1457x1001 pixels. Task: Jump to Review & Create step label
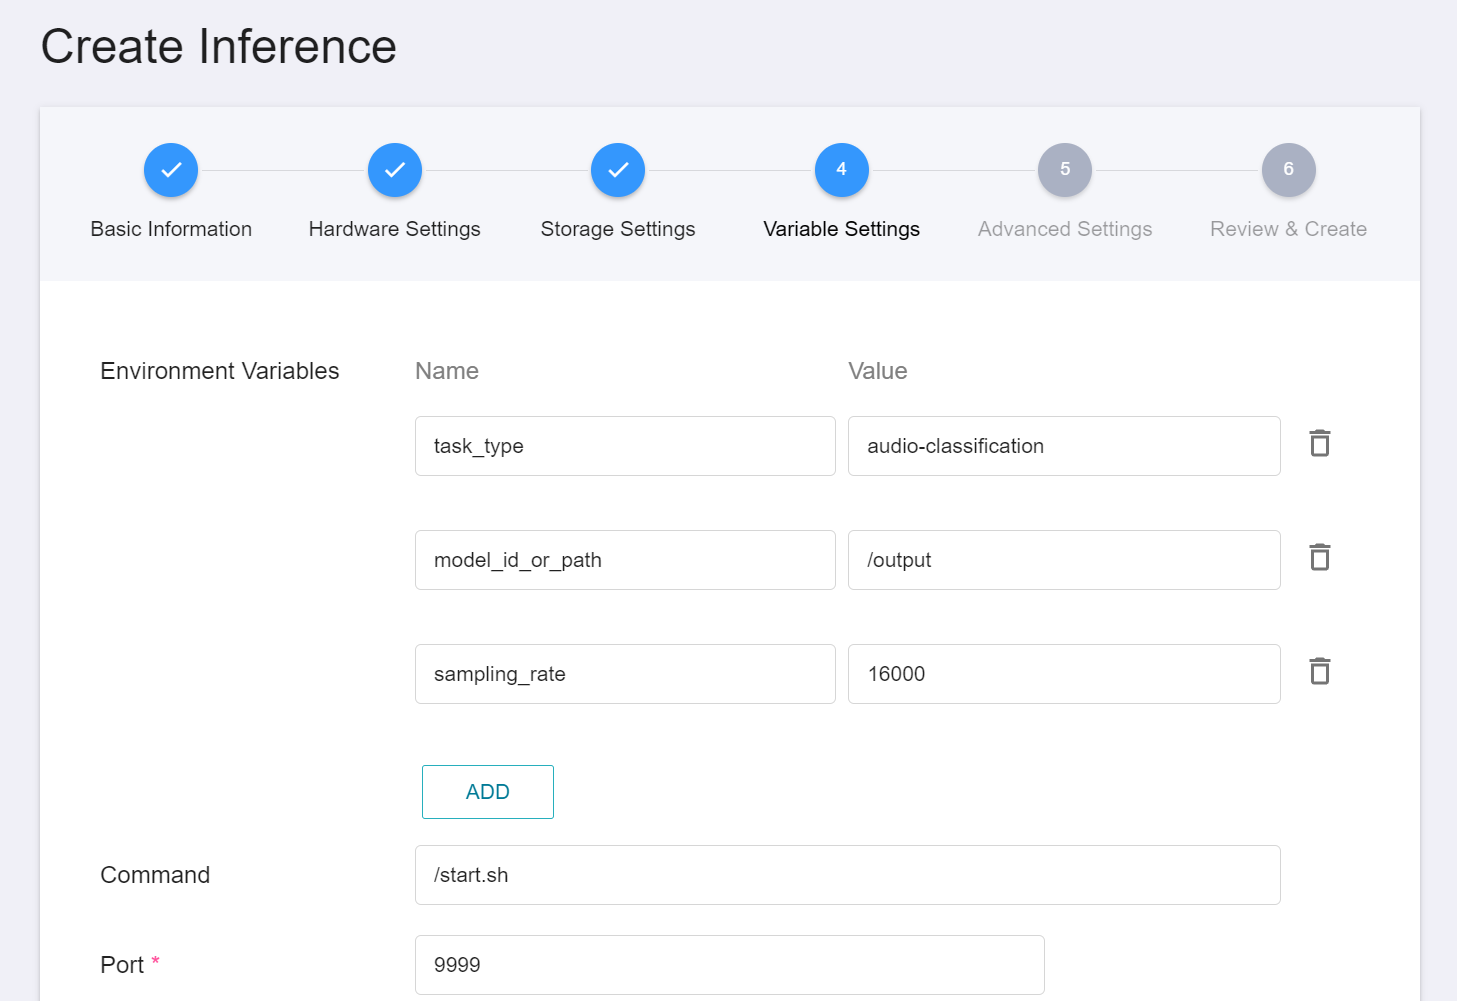[x=1288, y=229]
